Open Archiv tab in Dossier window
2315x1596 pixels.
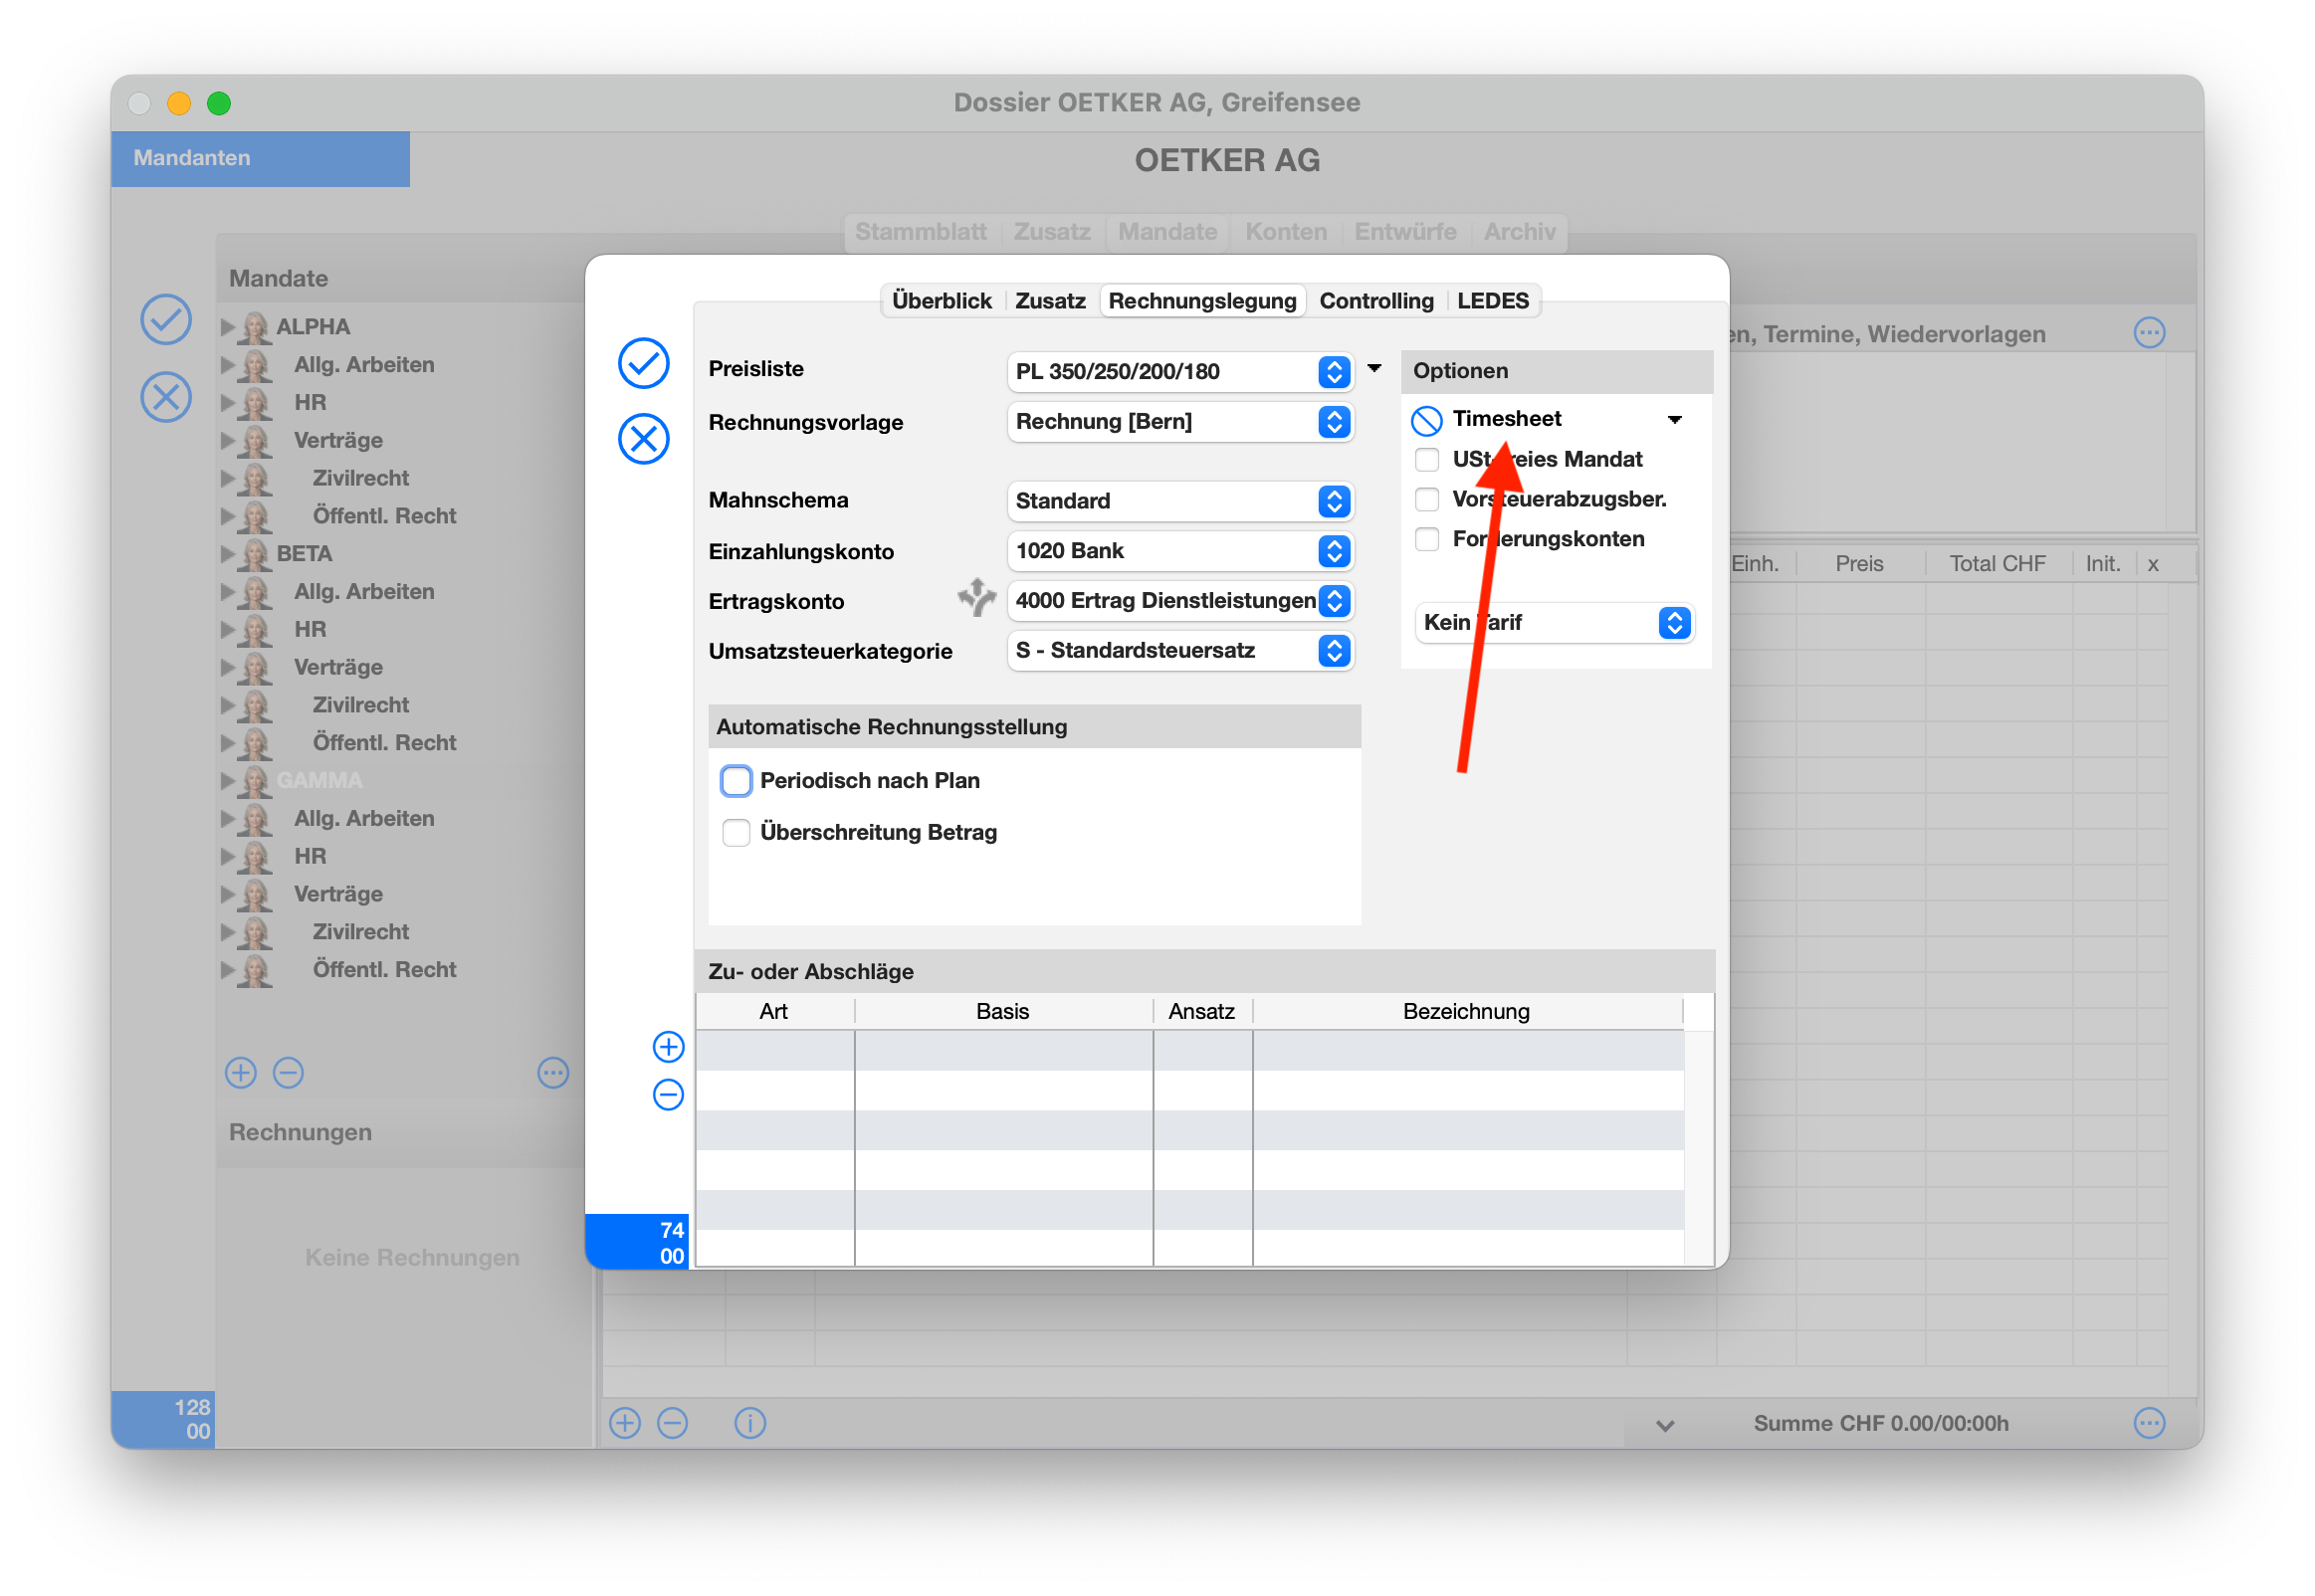coord(1519,232)
